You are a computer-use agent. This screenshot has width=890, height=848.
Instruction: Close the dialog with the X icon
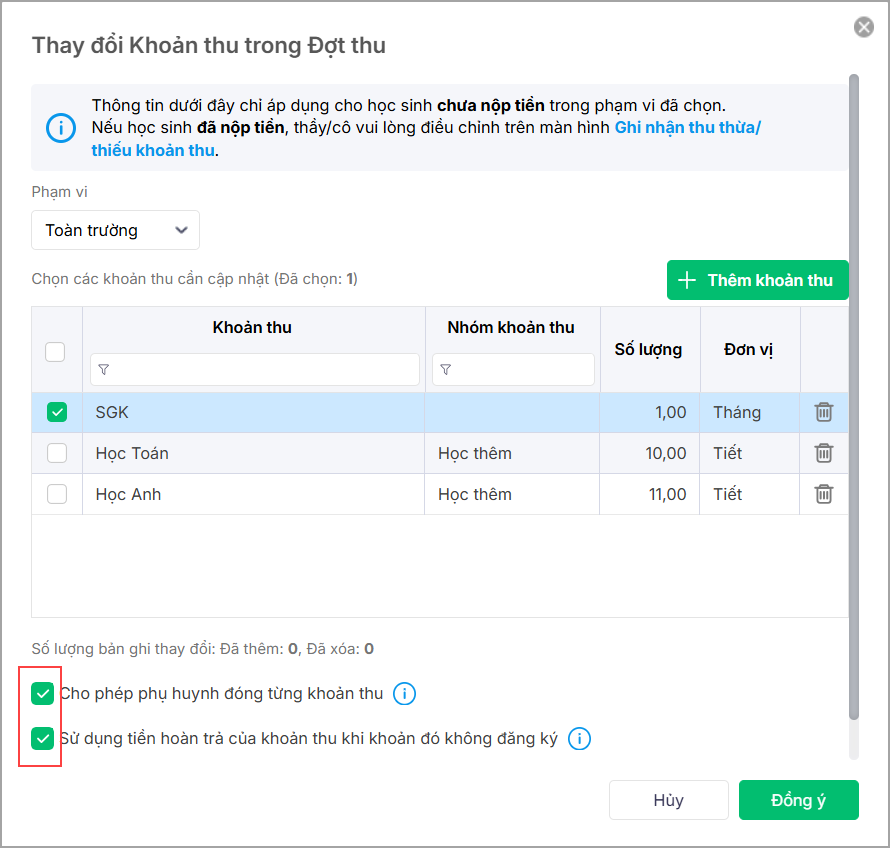coord(864,28)
